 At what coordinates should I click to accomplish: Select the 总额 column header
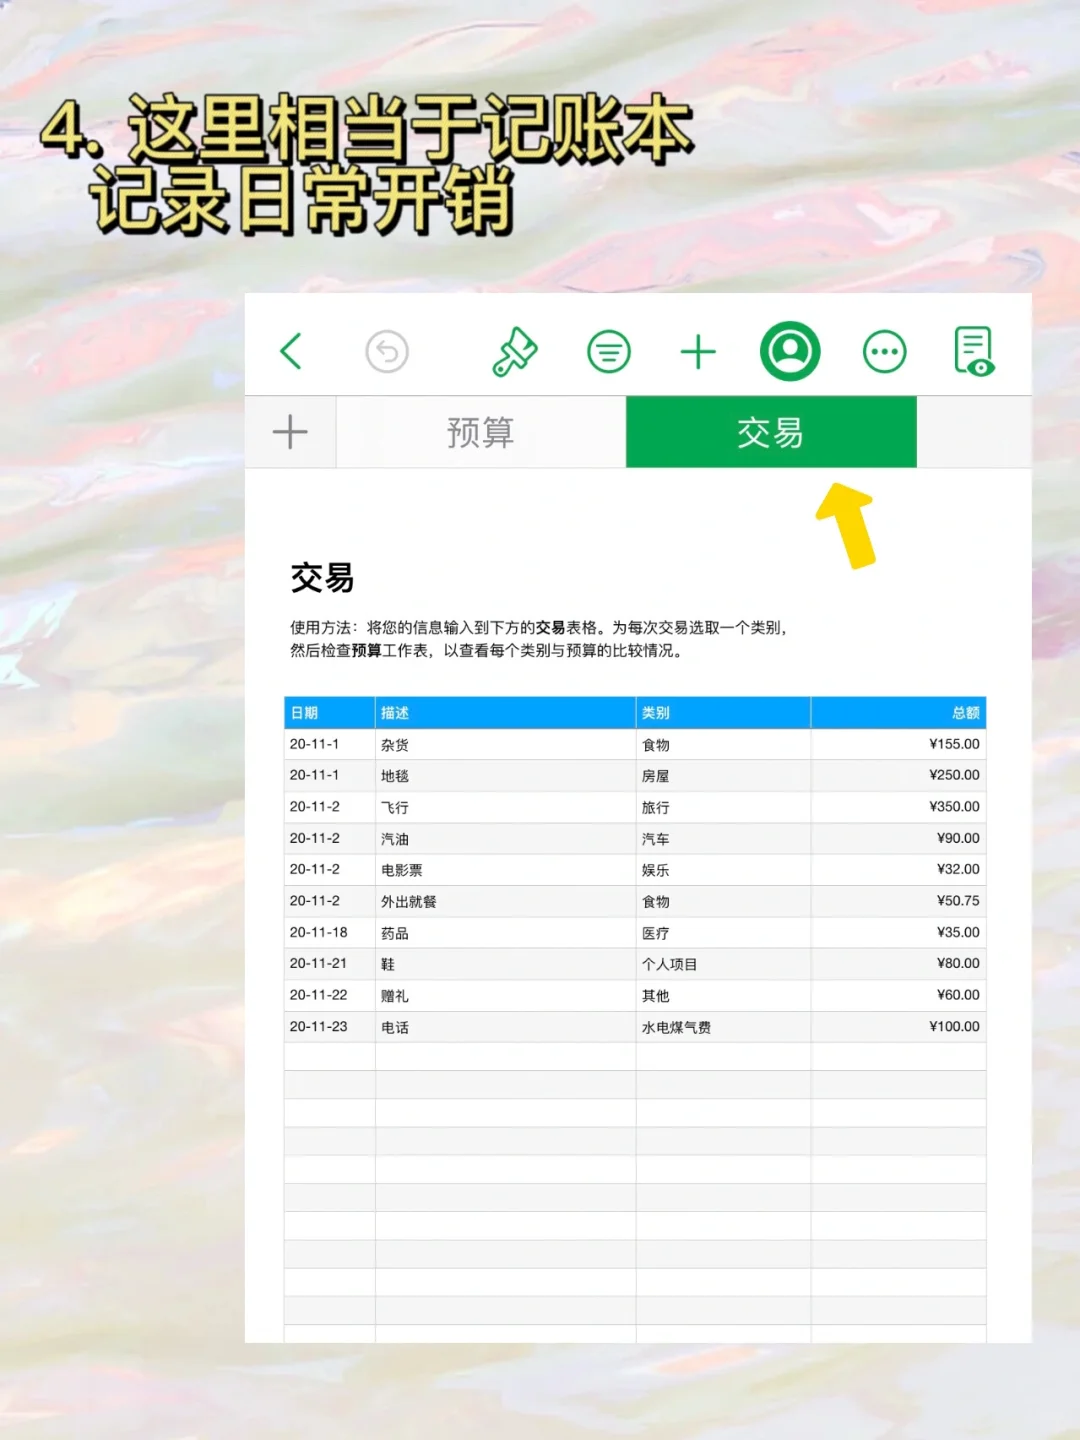point(960,713)
